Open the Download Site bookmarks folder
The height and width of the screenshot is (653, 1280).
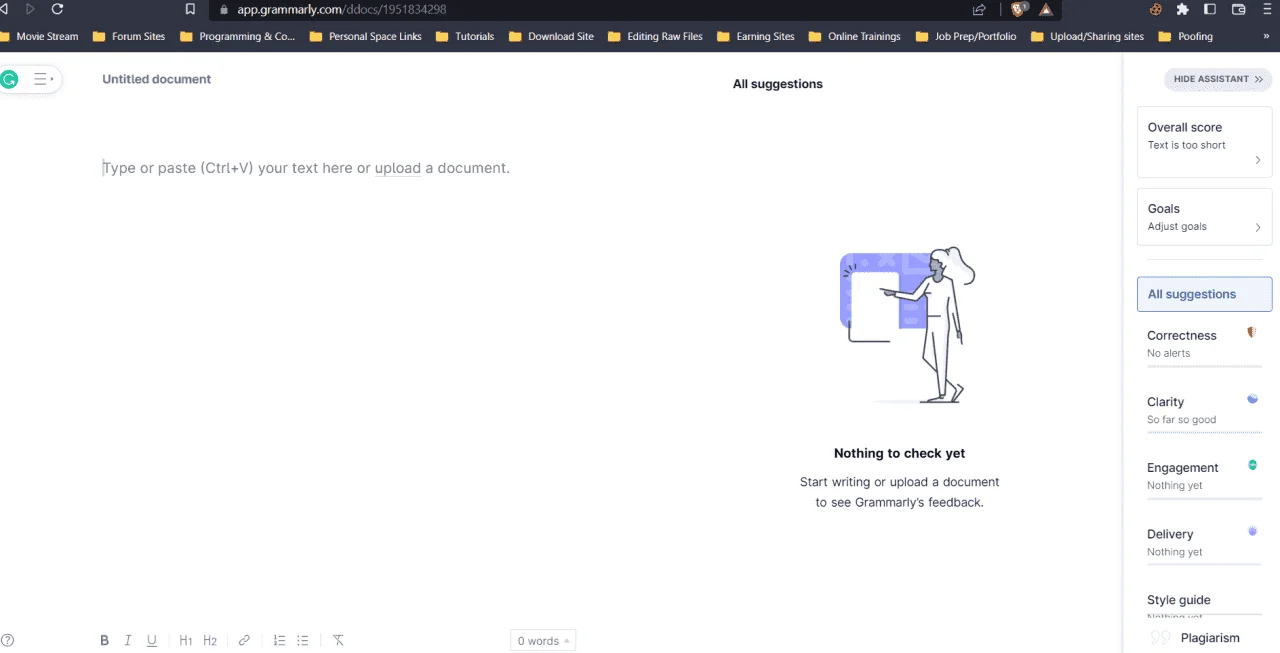(551, 36)
